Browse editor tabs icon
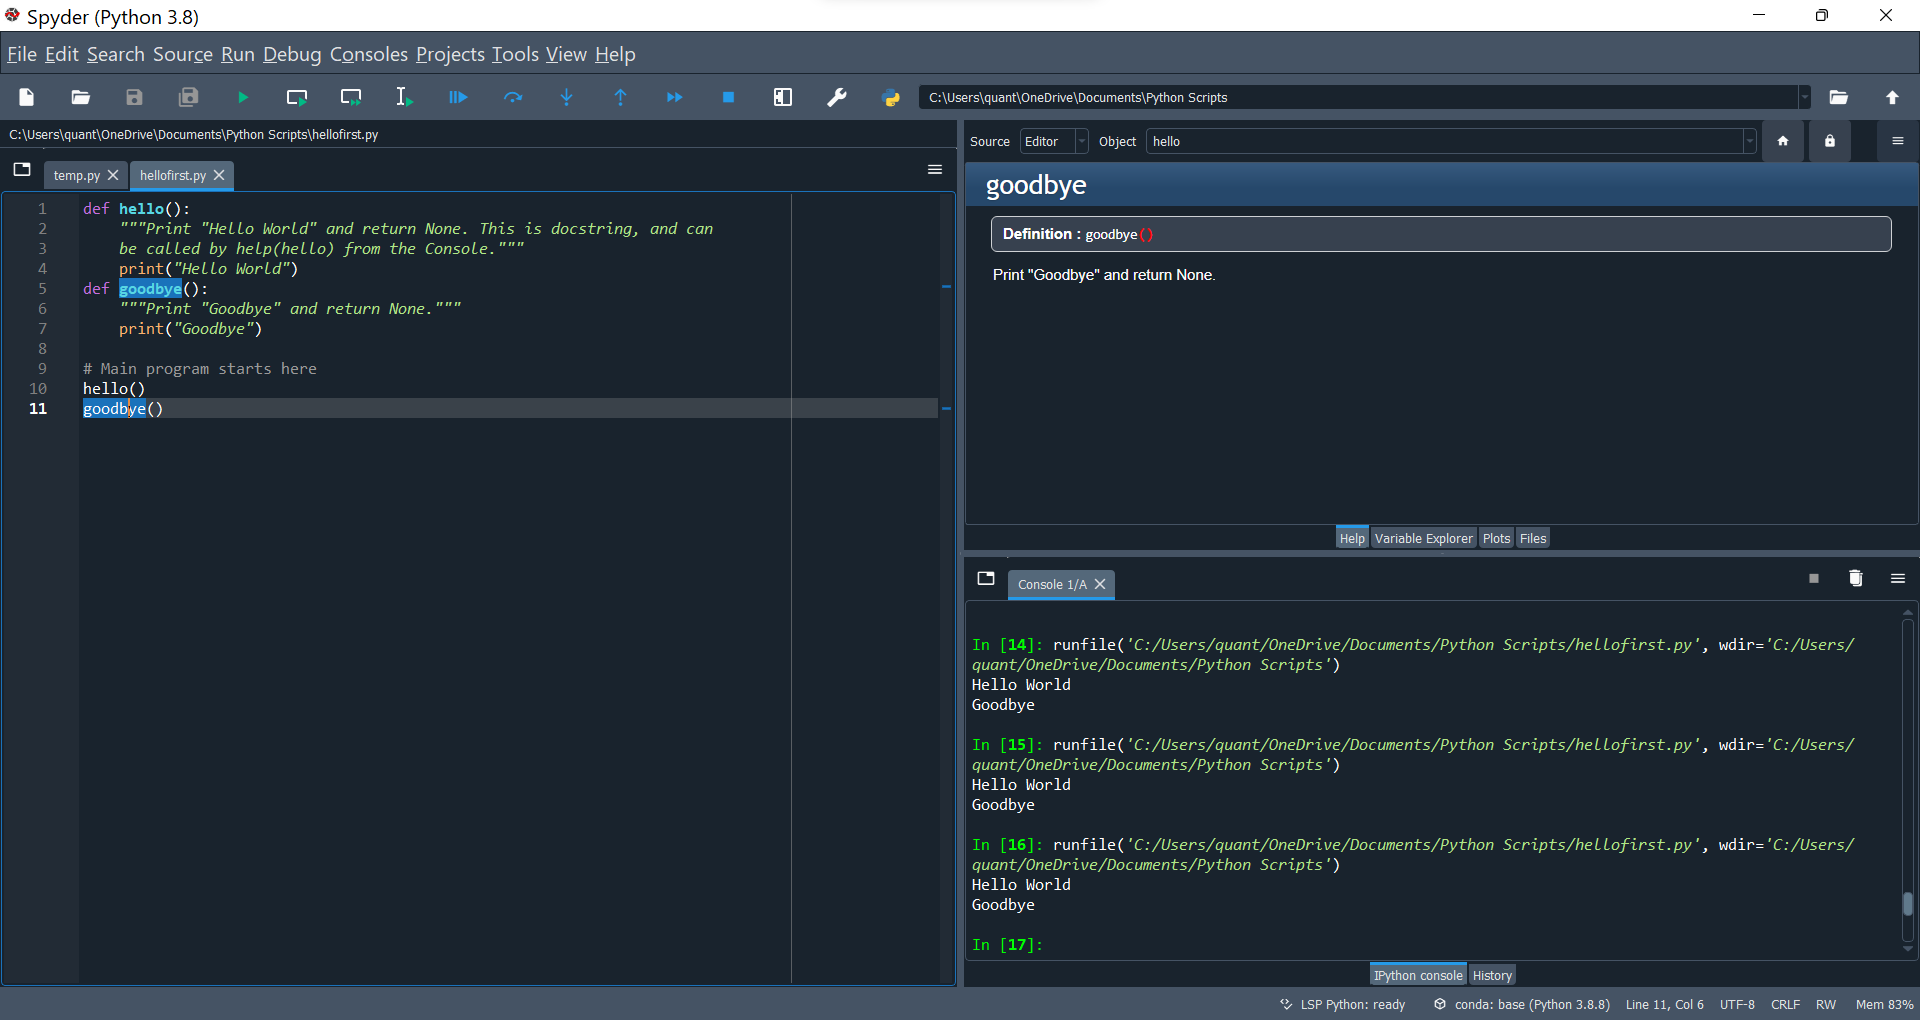This screenshot has width=1920, height=1020. point(22,169)
